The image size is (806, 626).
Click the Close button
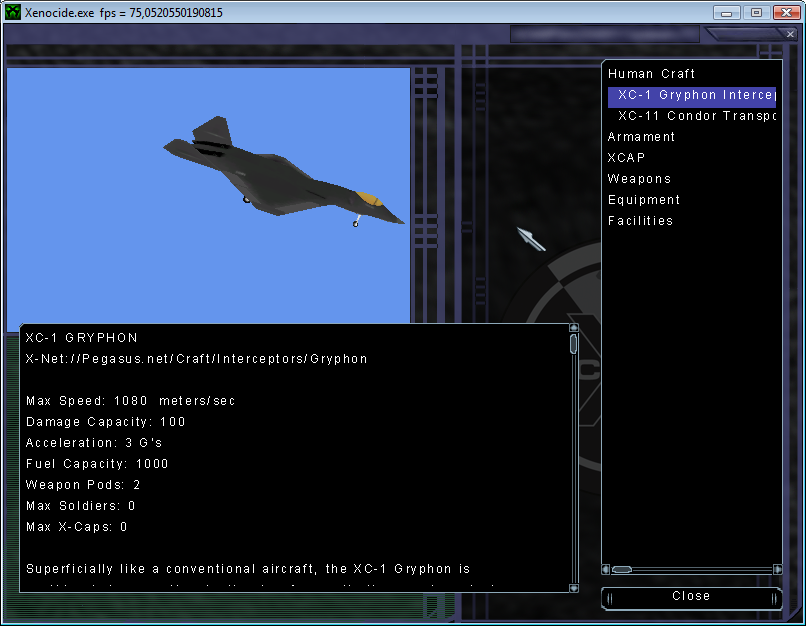[691, 598]
